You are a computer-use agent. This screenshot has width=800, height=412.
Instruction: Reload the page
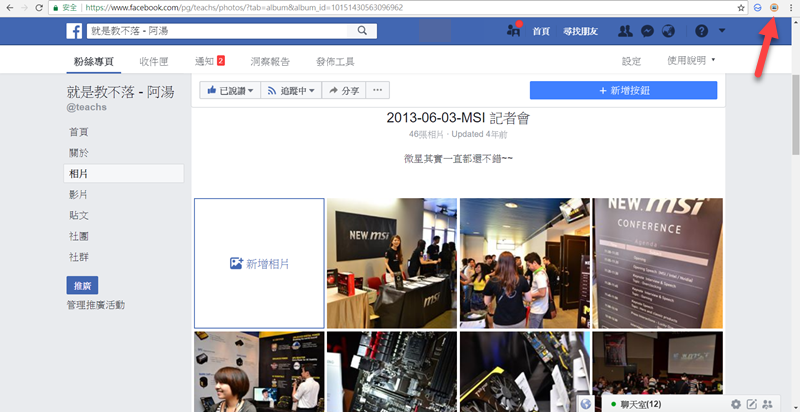tap(39, 8)
